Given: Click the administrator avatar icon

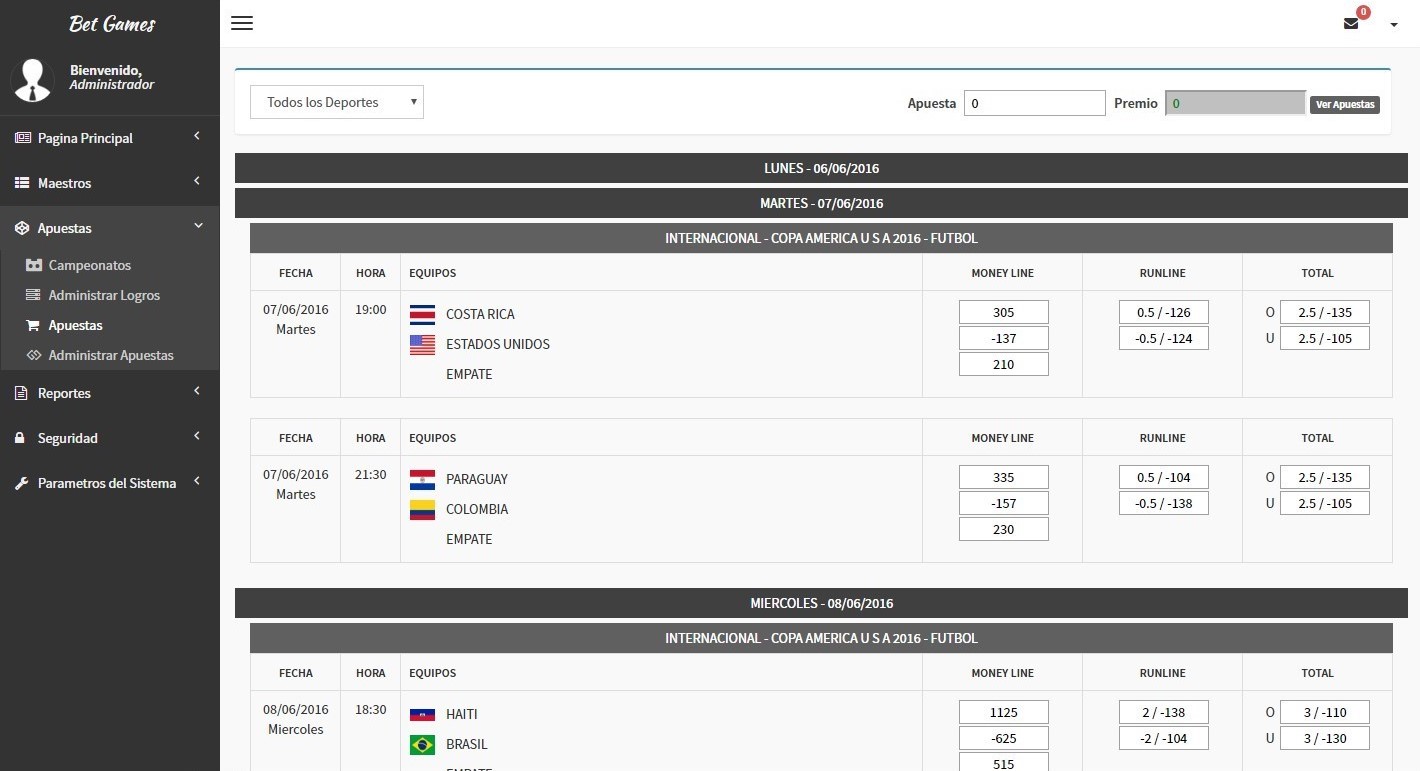Looking at the screenshot, I should pyautogui.click(x=32, y=80).
